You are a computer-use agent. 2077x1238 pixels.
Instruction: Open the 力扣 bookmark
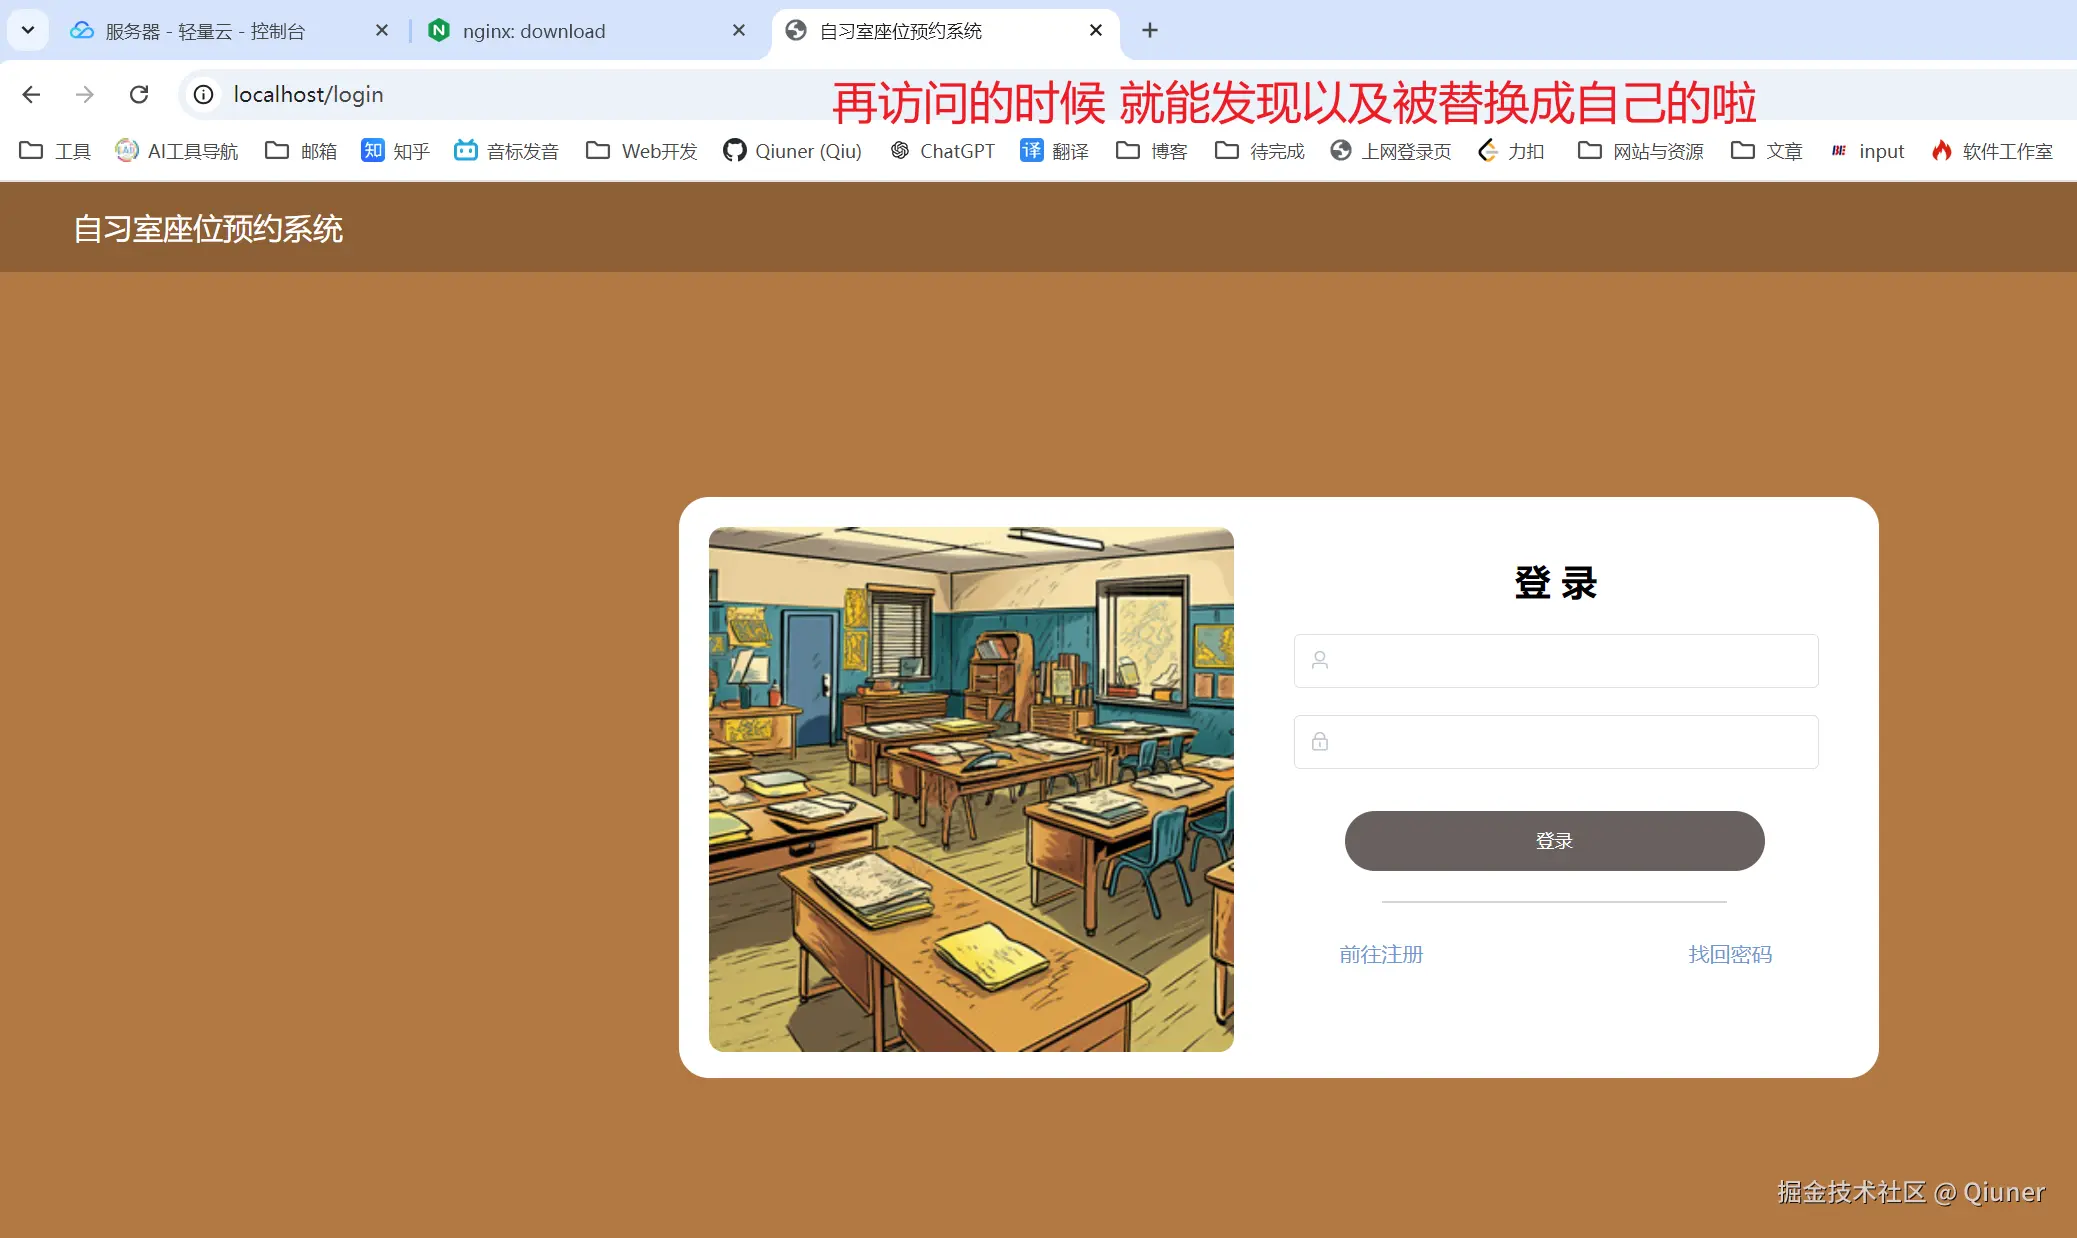coord(1511,151)
